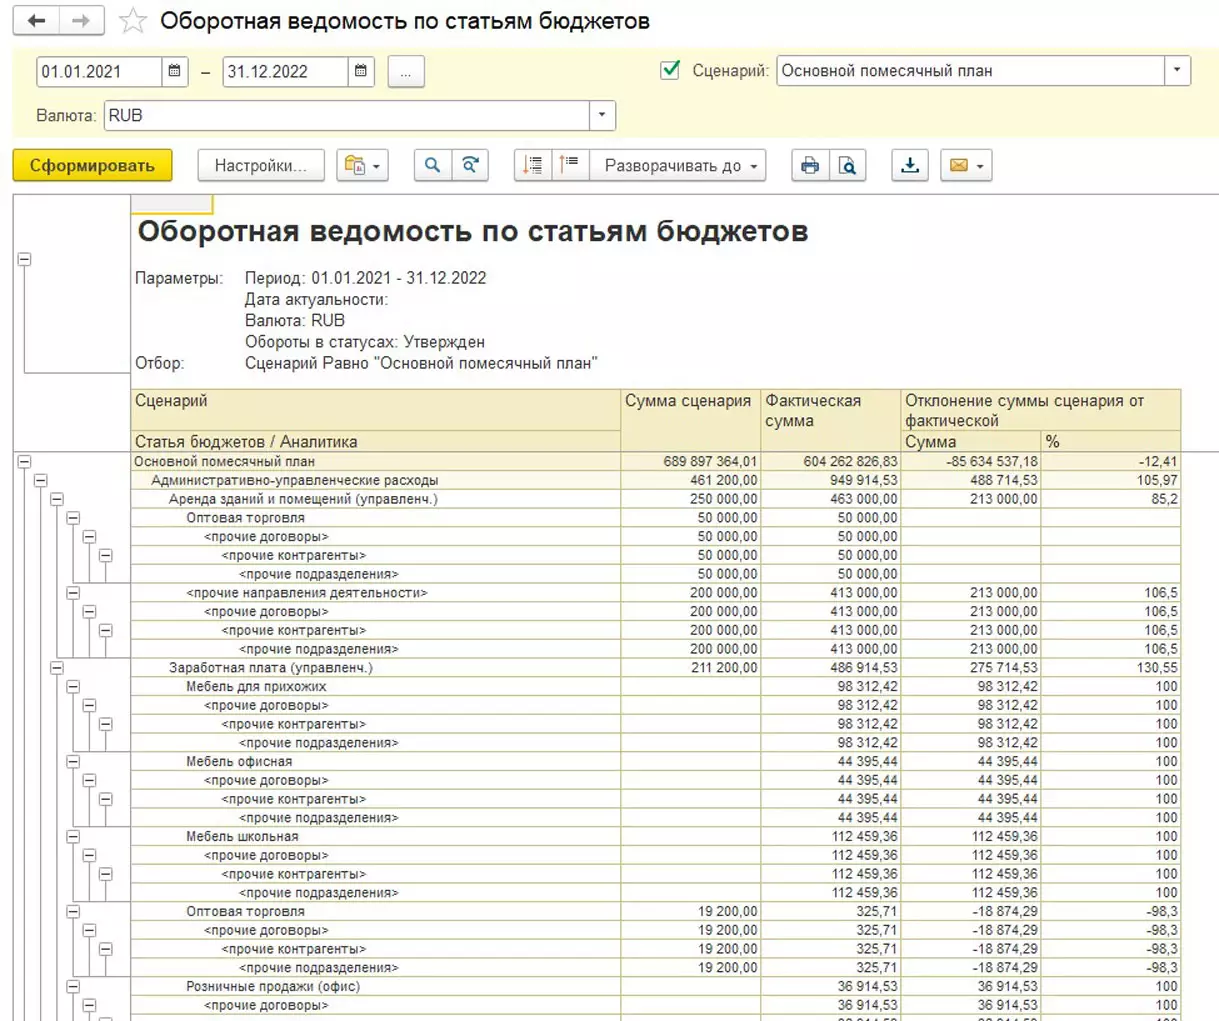Collapse the Розничные продажи (офис) group
The width and height of the screenshot is (1219, 1021).
73,987
